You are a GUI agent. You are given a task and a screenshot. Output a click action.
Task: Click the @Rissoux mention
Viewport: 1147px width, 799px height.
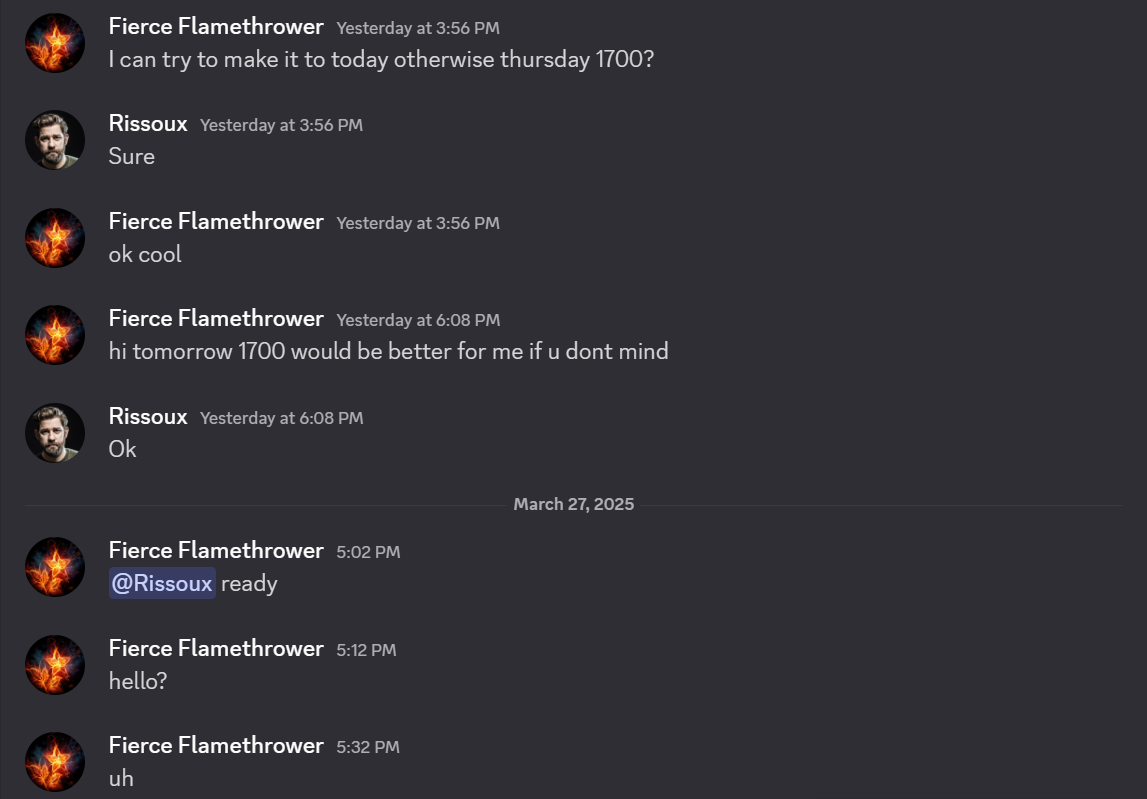click(x=162, y=583)
